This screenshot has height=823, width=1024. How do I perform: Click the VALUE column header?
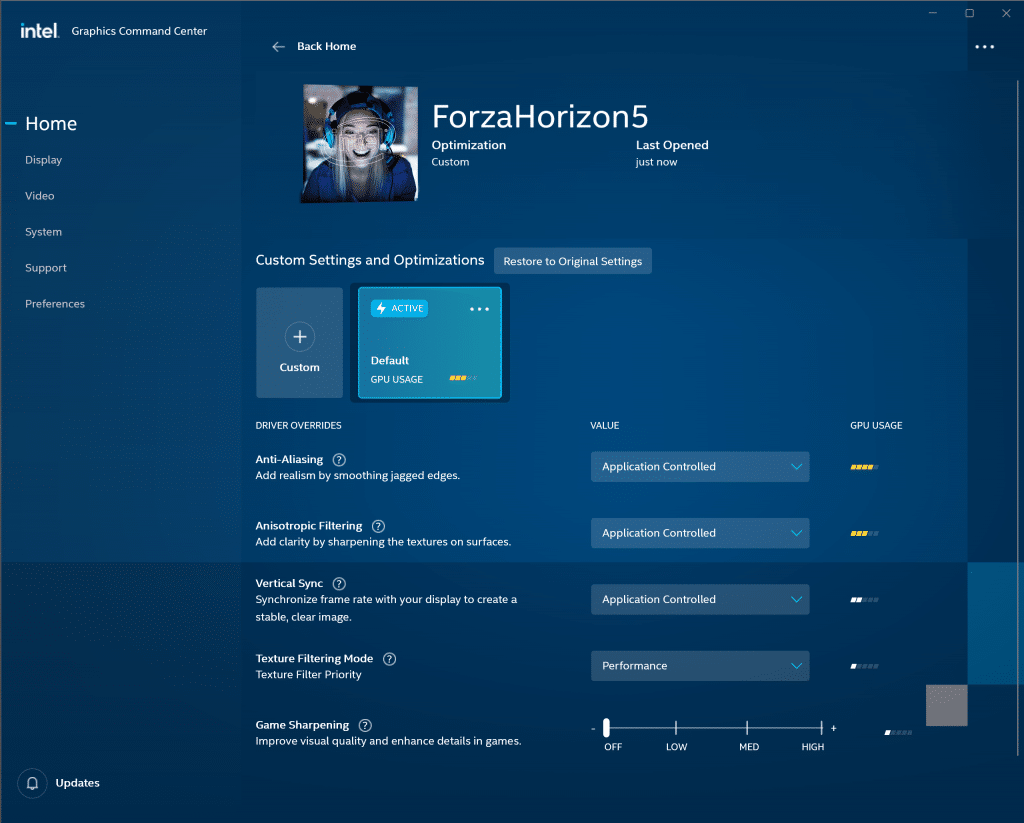(605, 426)
